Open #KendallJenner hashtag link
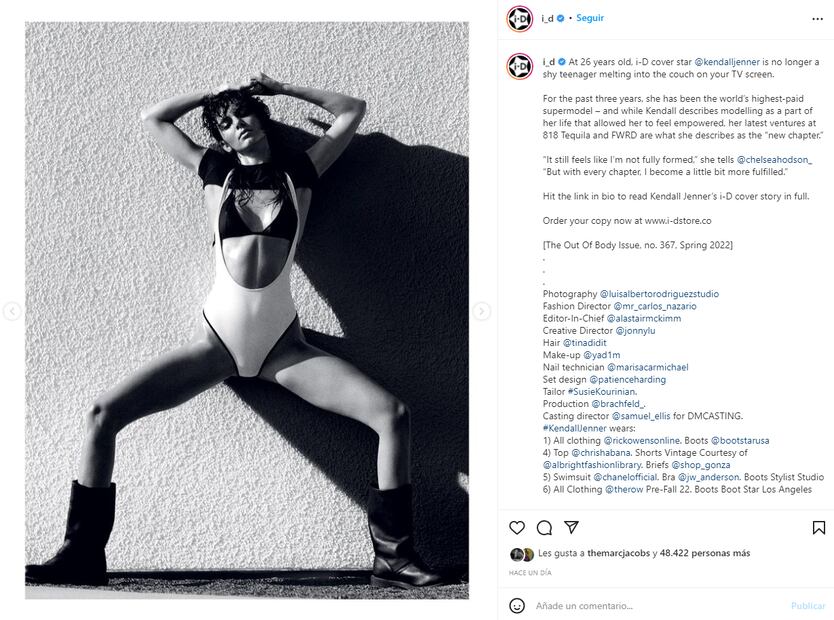 (x=574, y=429)
